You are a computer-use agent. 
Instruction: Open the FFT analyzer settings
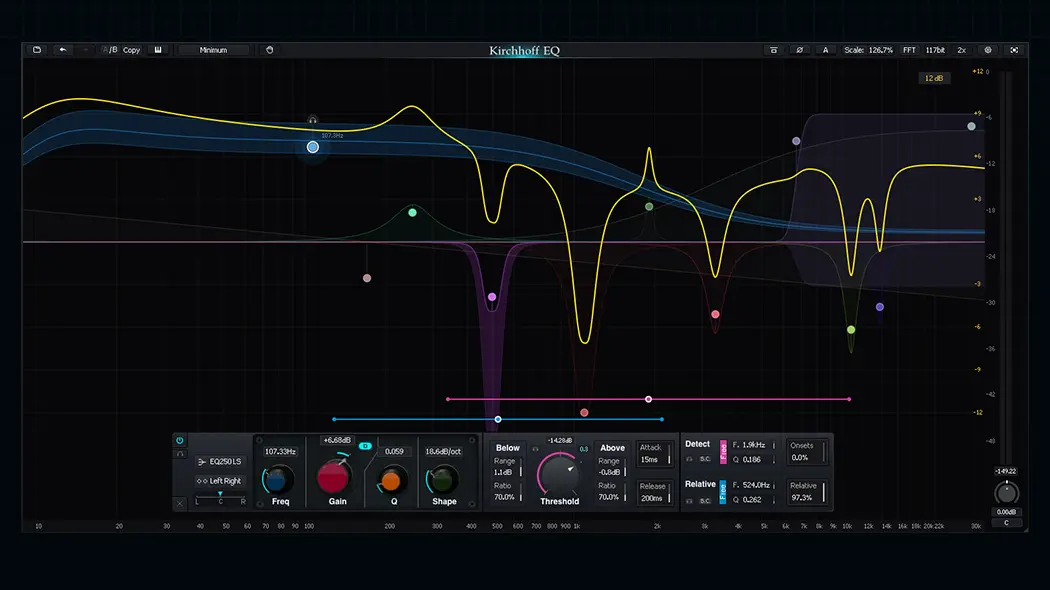(x=909, y=50)
